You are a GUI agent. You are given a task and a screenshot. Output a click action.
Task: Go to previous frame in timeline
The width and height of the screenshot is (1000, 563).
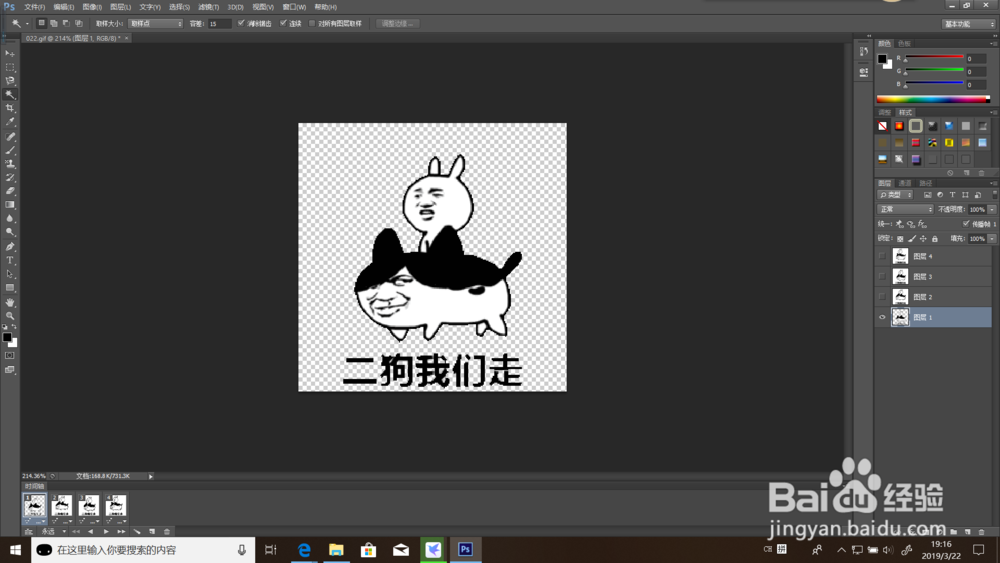[91, 531]
